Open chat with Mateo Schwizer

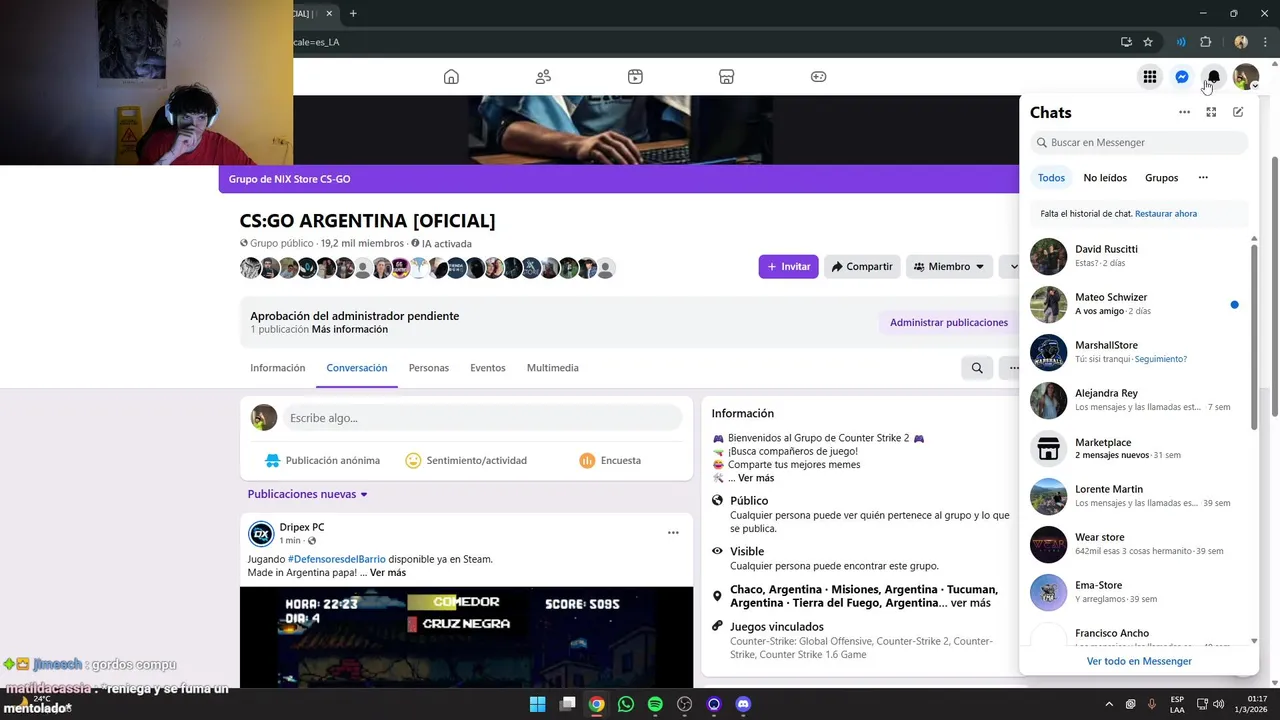coord(1139,304)
